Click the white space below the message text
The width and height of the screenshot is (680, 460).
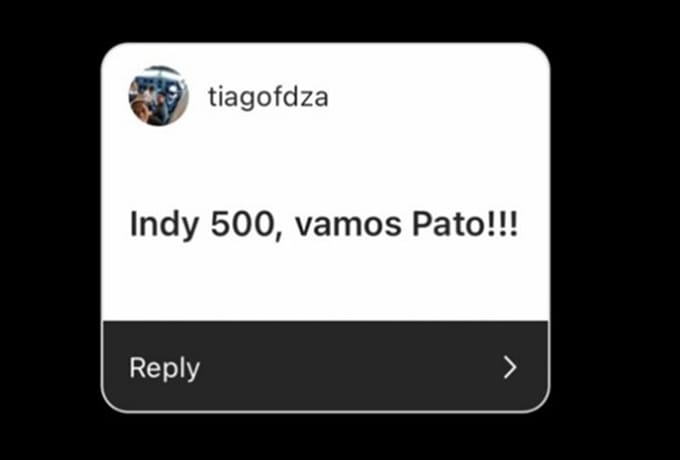coord(325,282)
